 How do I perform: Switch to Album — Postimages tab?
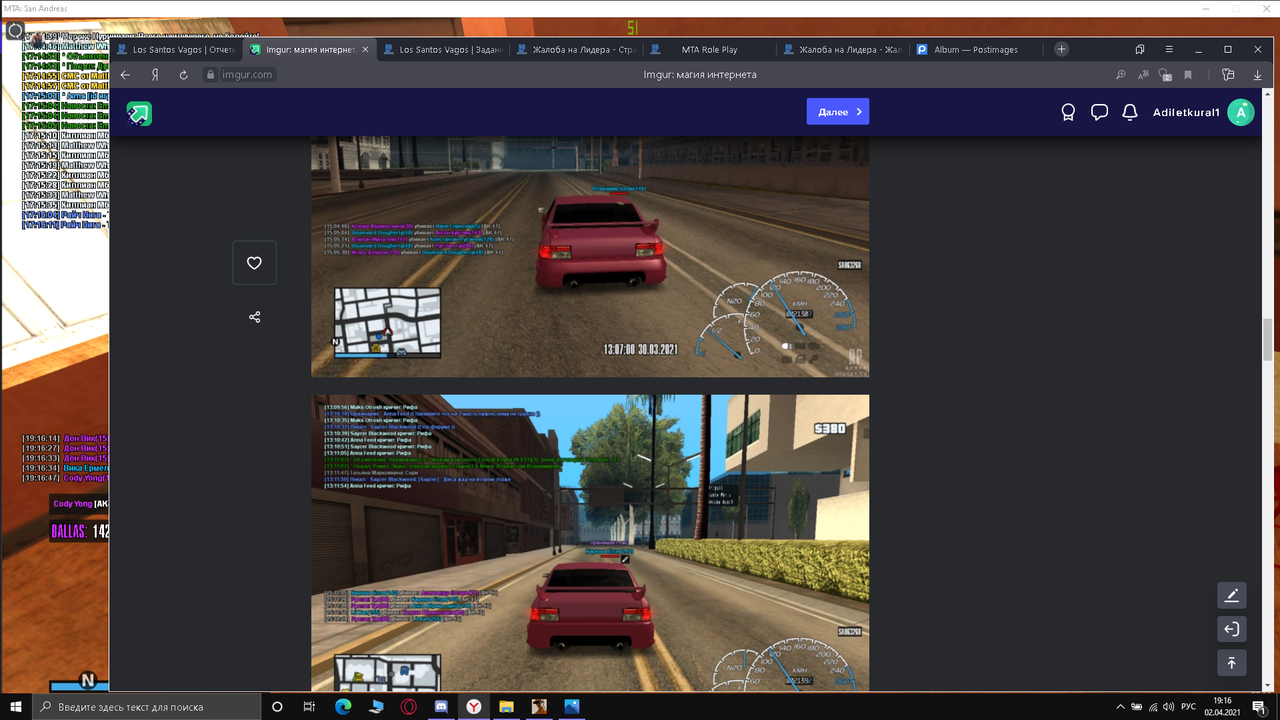[973, 49]
